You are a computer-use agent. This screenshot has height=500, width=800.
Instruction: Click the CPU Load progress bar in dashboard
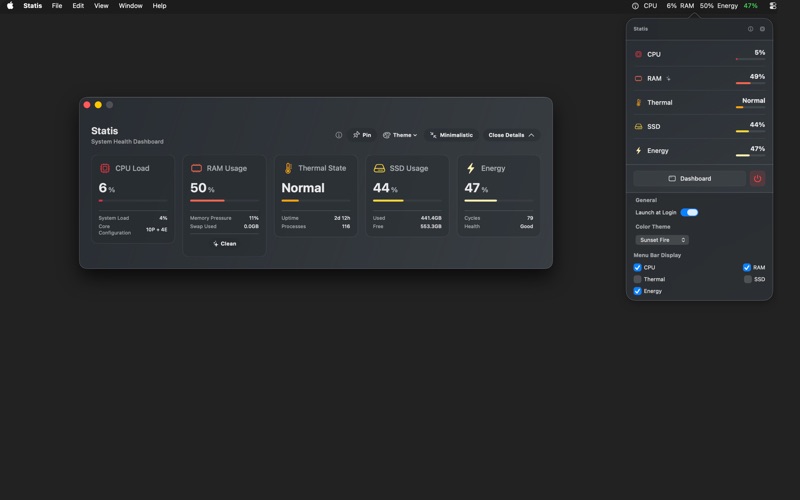point(133,201)
